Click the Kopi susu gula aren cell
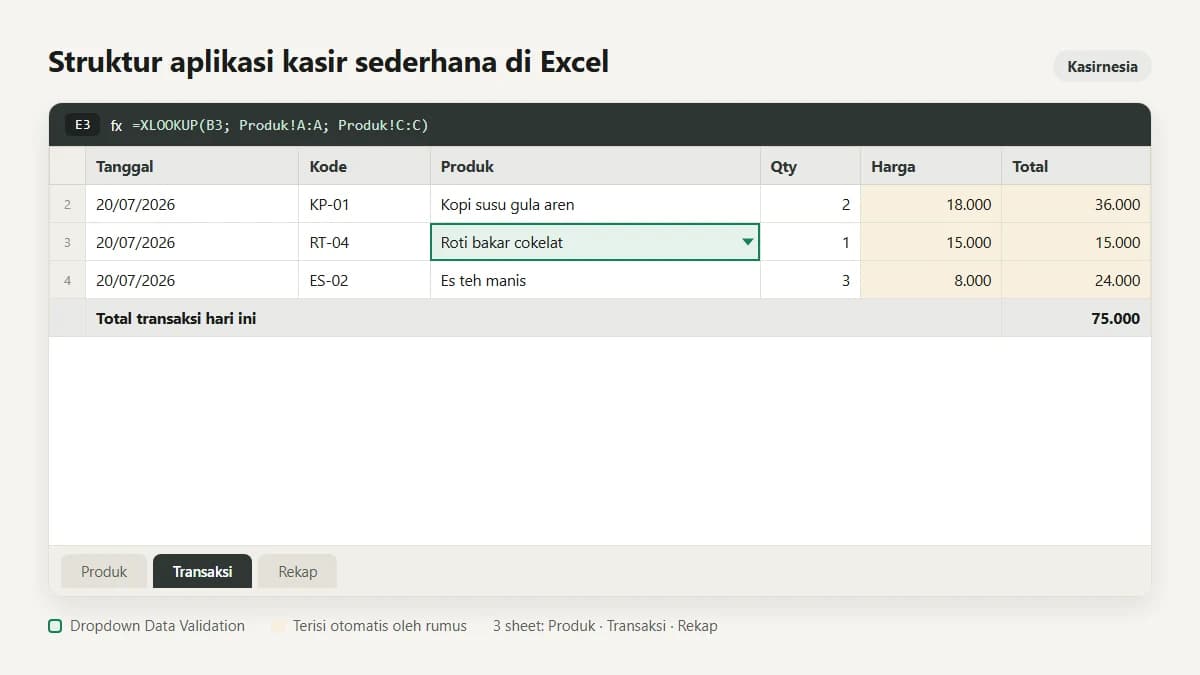The height and width of the screenshot is (675, 1200). pyautogui.click(x=595, y=204)
